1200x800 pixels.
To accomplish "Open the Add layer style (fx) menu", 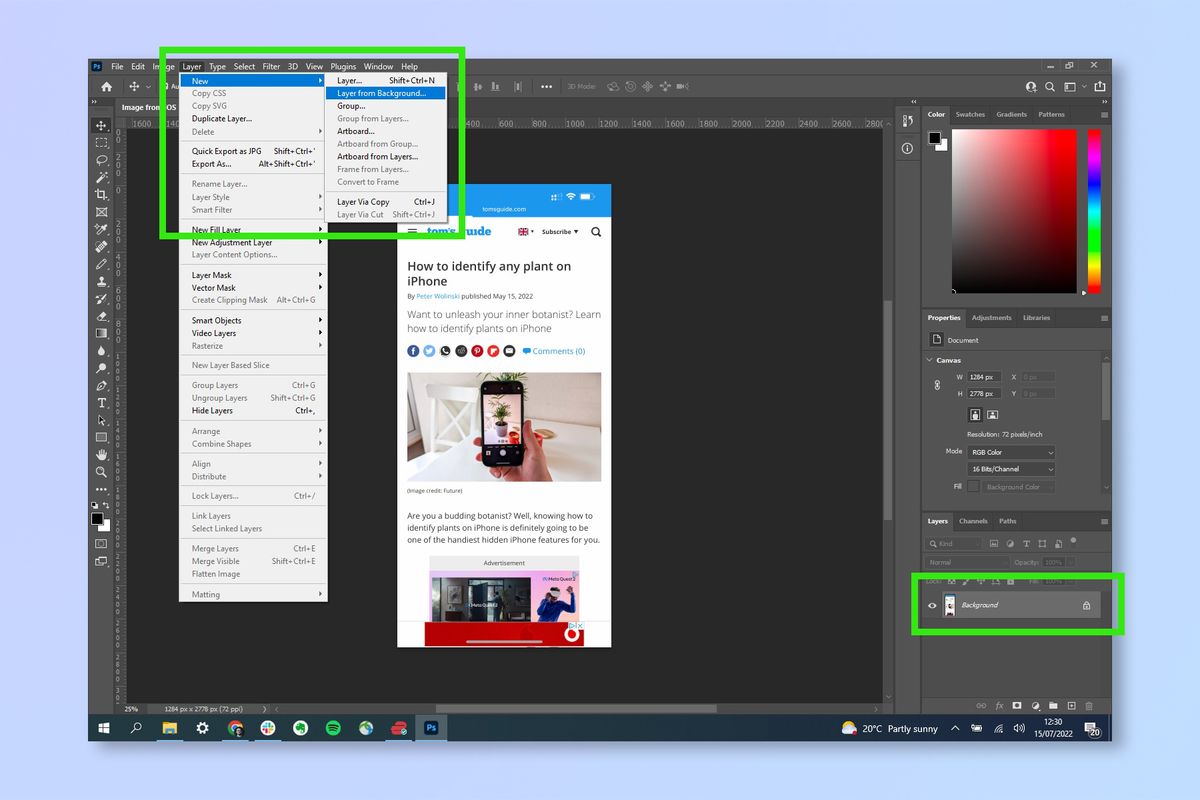I will point(999,705).
